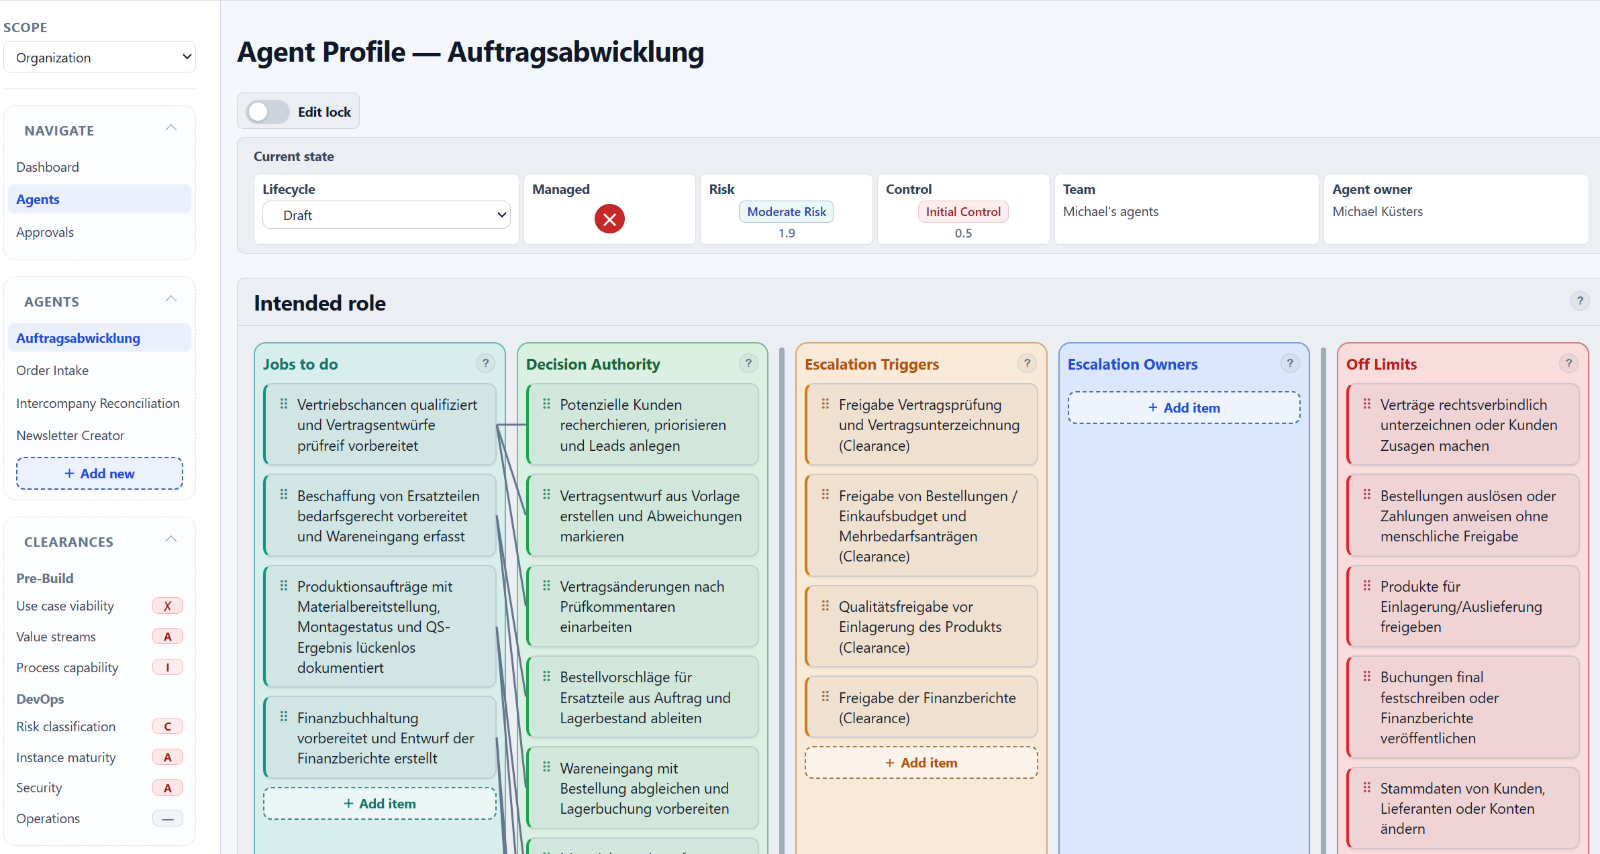Grab drag handle of Finanzbuchhaltung vorbereitet card

[x=284, y=717]
